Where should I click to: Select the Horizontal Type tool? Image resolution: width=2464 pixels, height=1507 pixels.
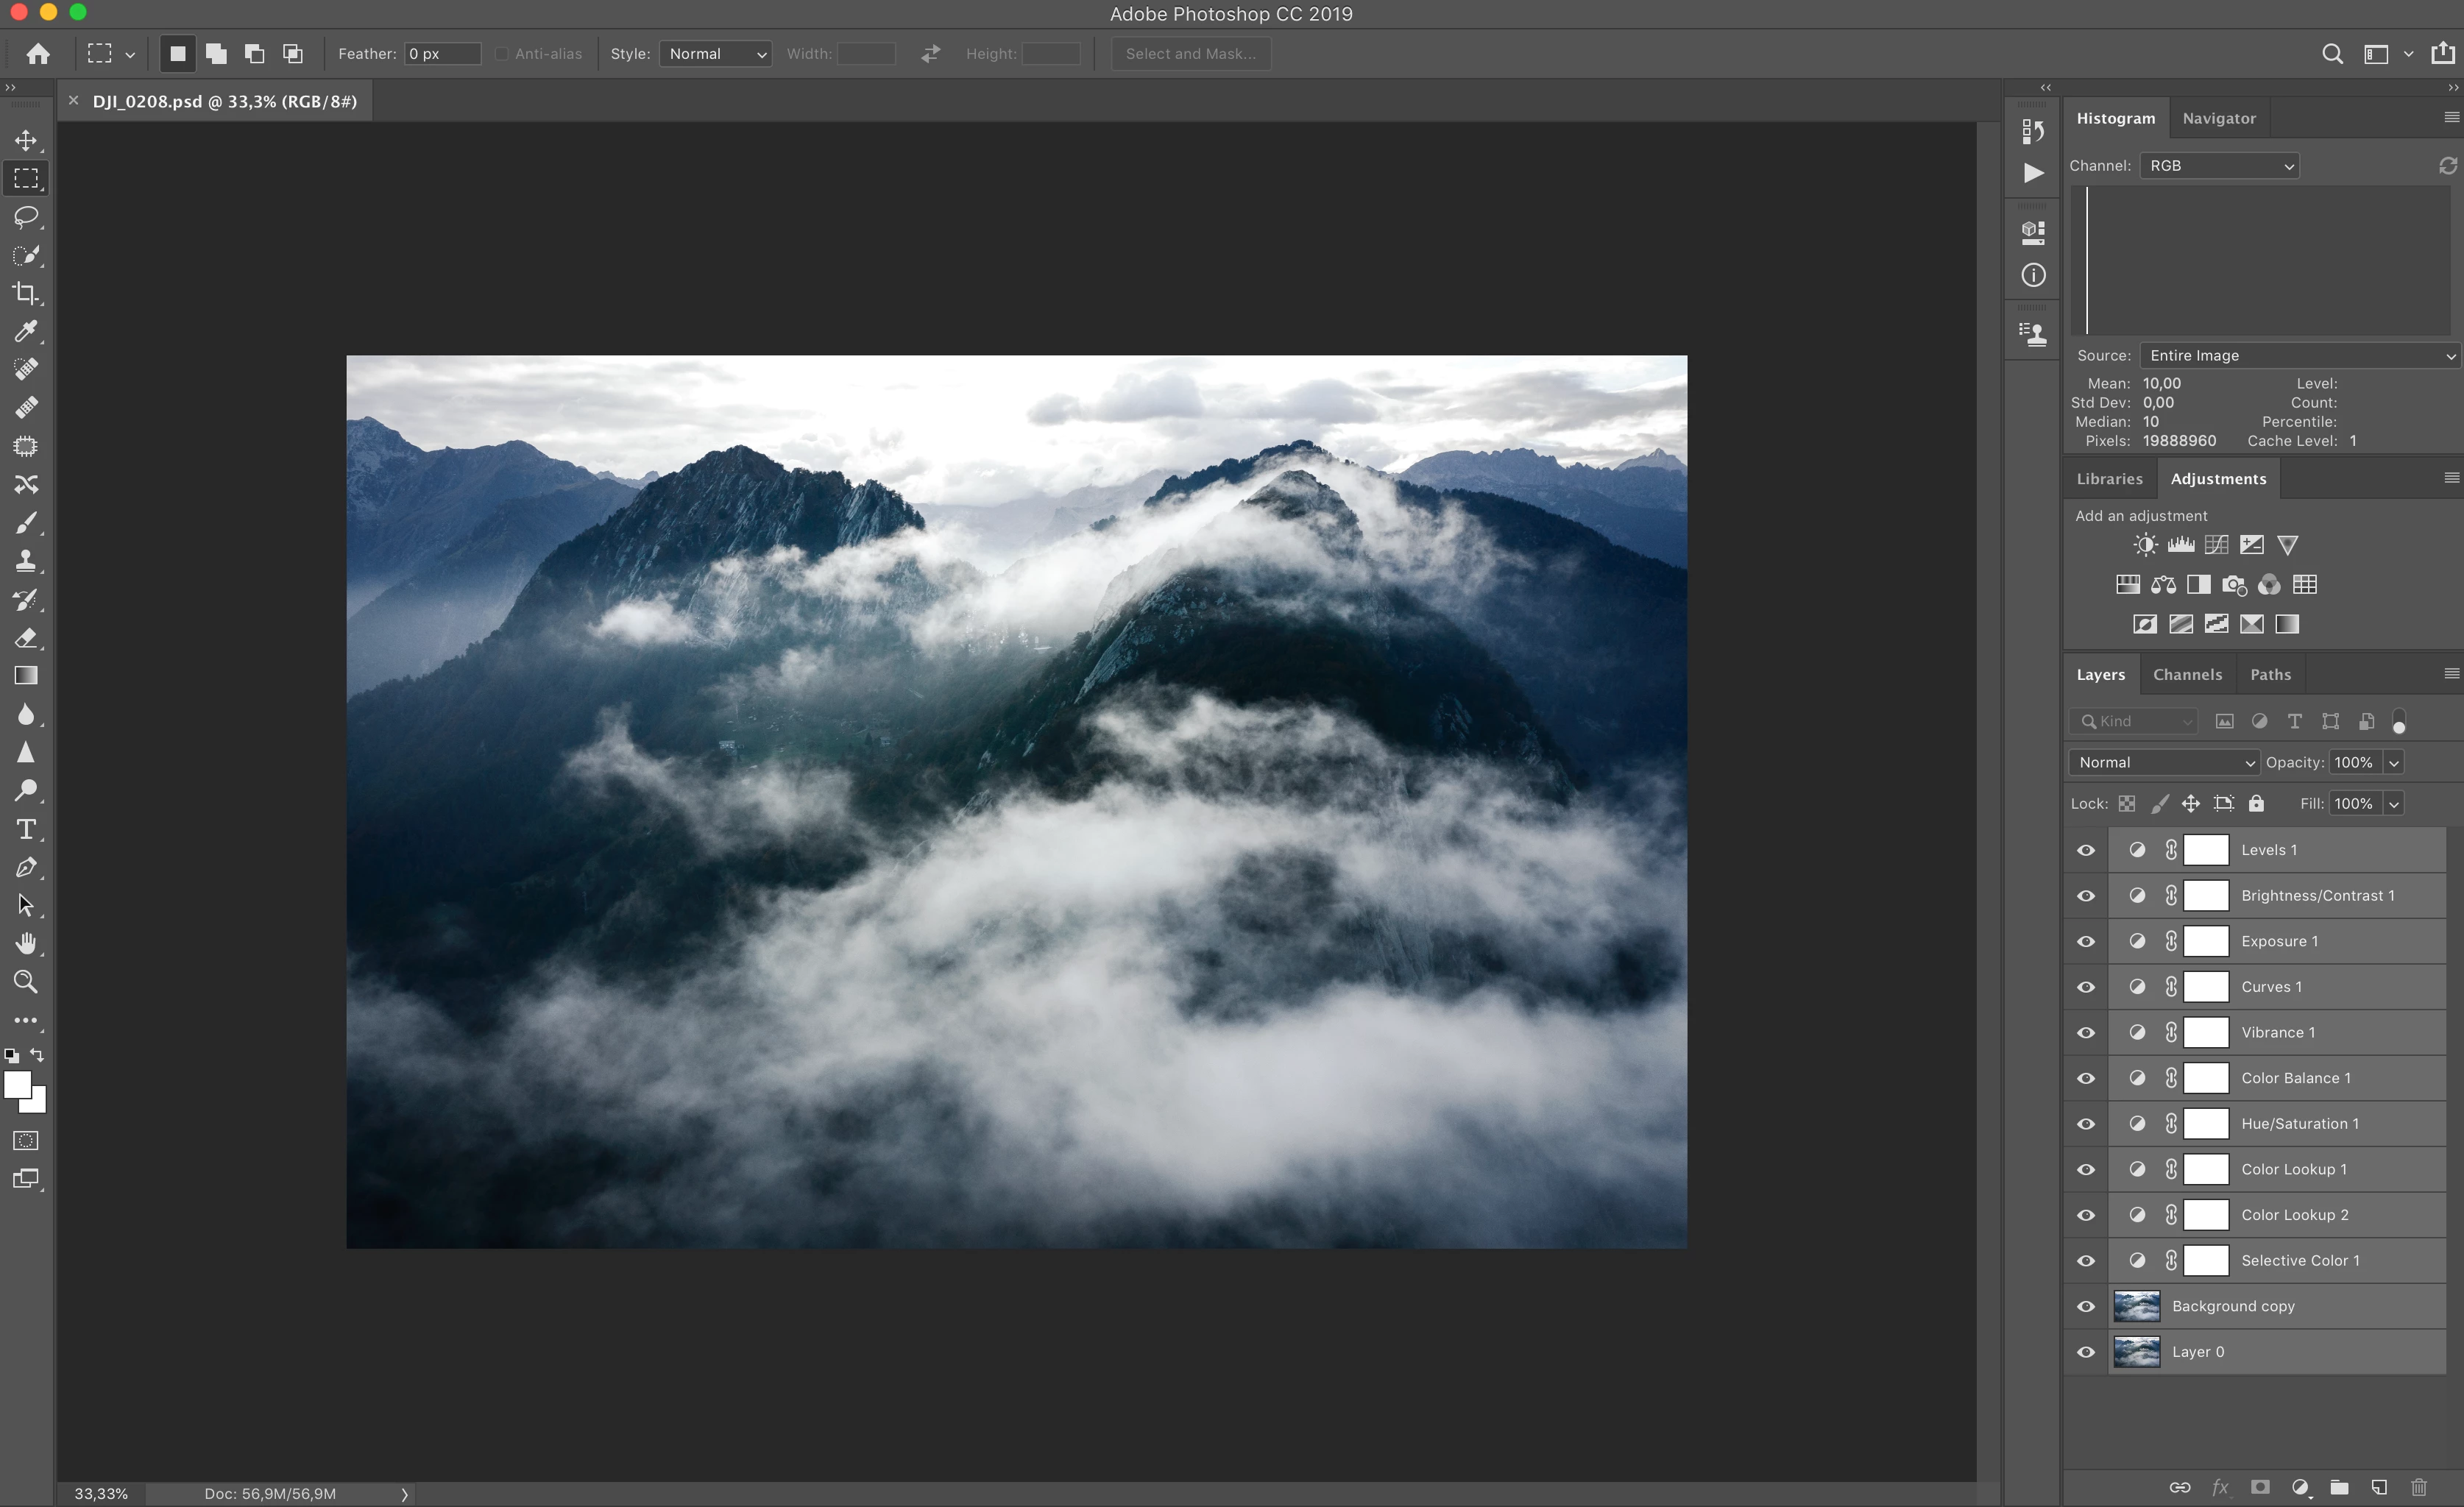(26, 829)
